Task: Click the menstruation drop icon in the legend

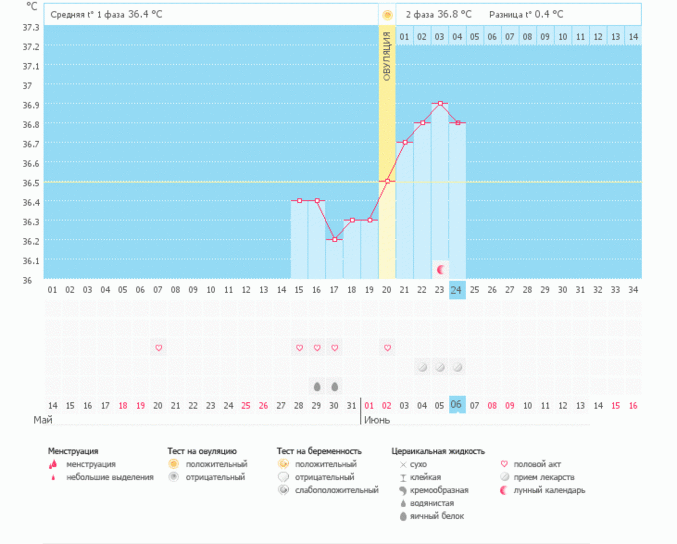Action: click(53, 464)
